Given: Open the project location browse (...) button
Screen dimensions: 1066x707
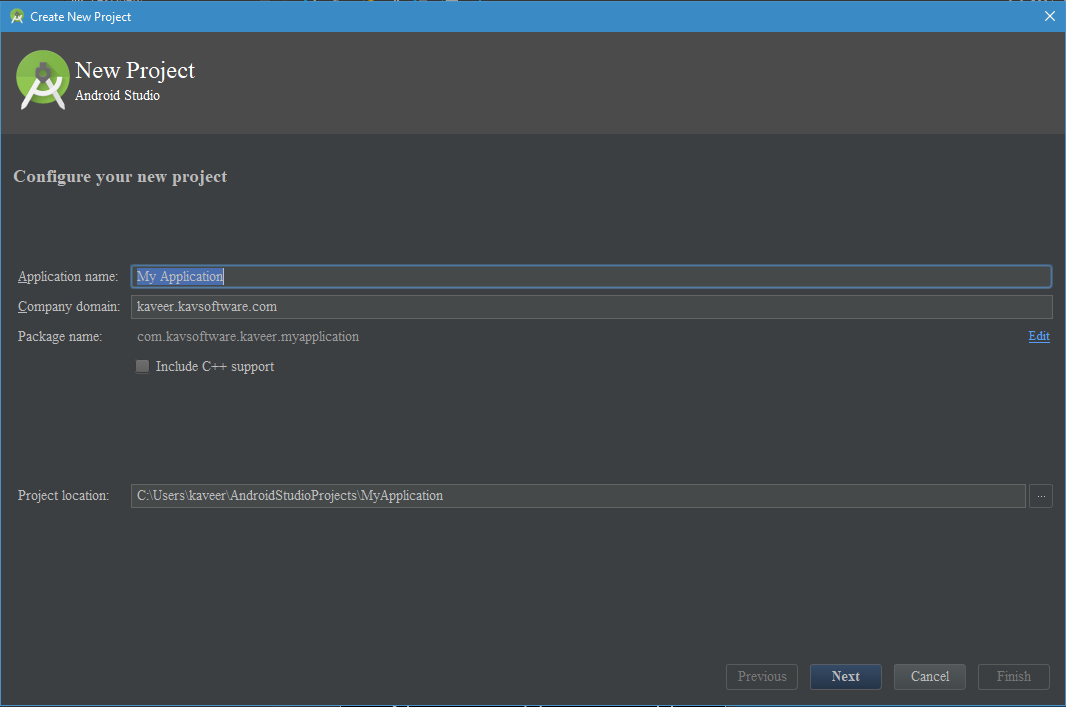Looking at the screenshot, I should tap(1040, 496).
